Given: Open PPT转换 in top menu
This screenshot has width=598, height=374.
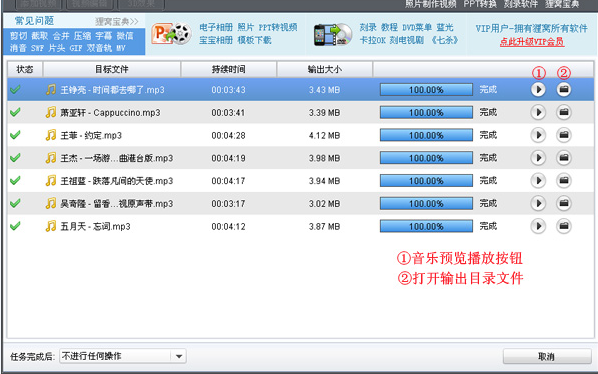Looking at the screenshot, I should (x=480, y=4).
